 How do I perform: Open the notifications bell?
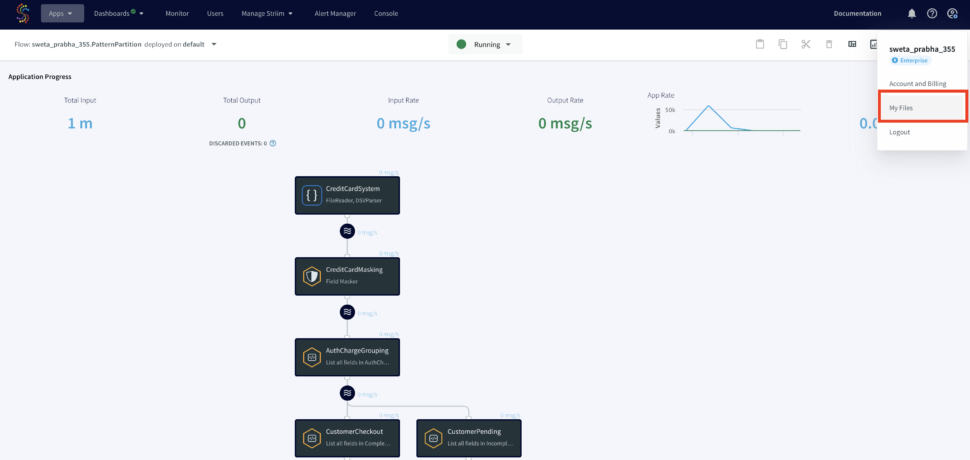[x=911, y=14]
